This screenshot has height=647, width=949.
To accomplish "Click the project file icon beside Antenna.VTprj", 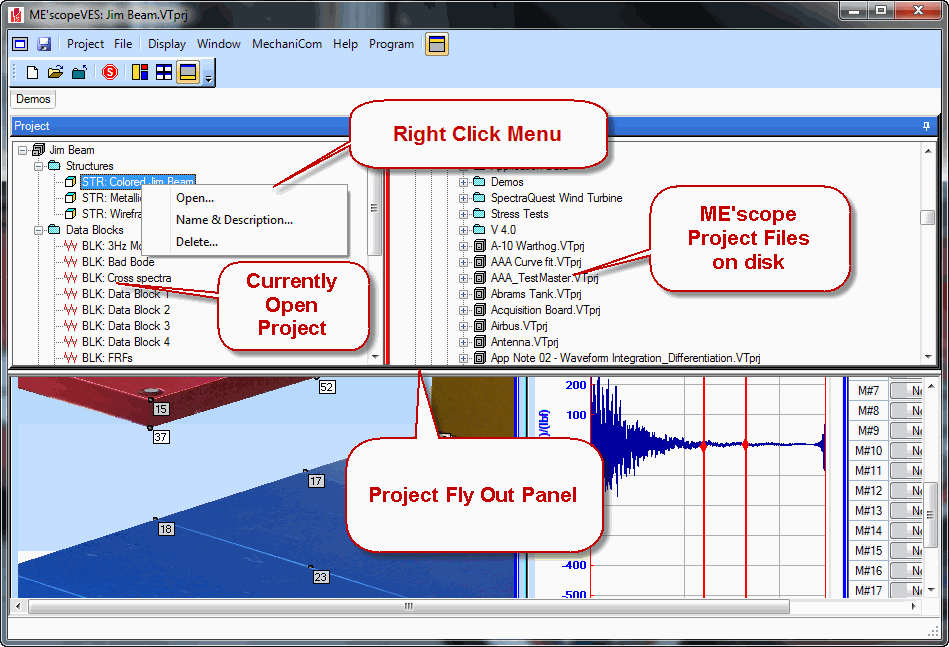I will [x=480, y=342].
